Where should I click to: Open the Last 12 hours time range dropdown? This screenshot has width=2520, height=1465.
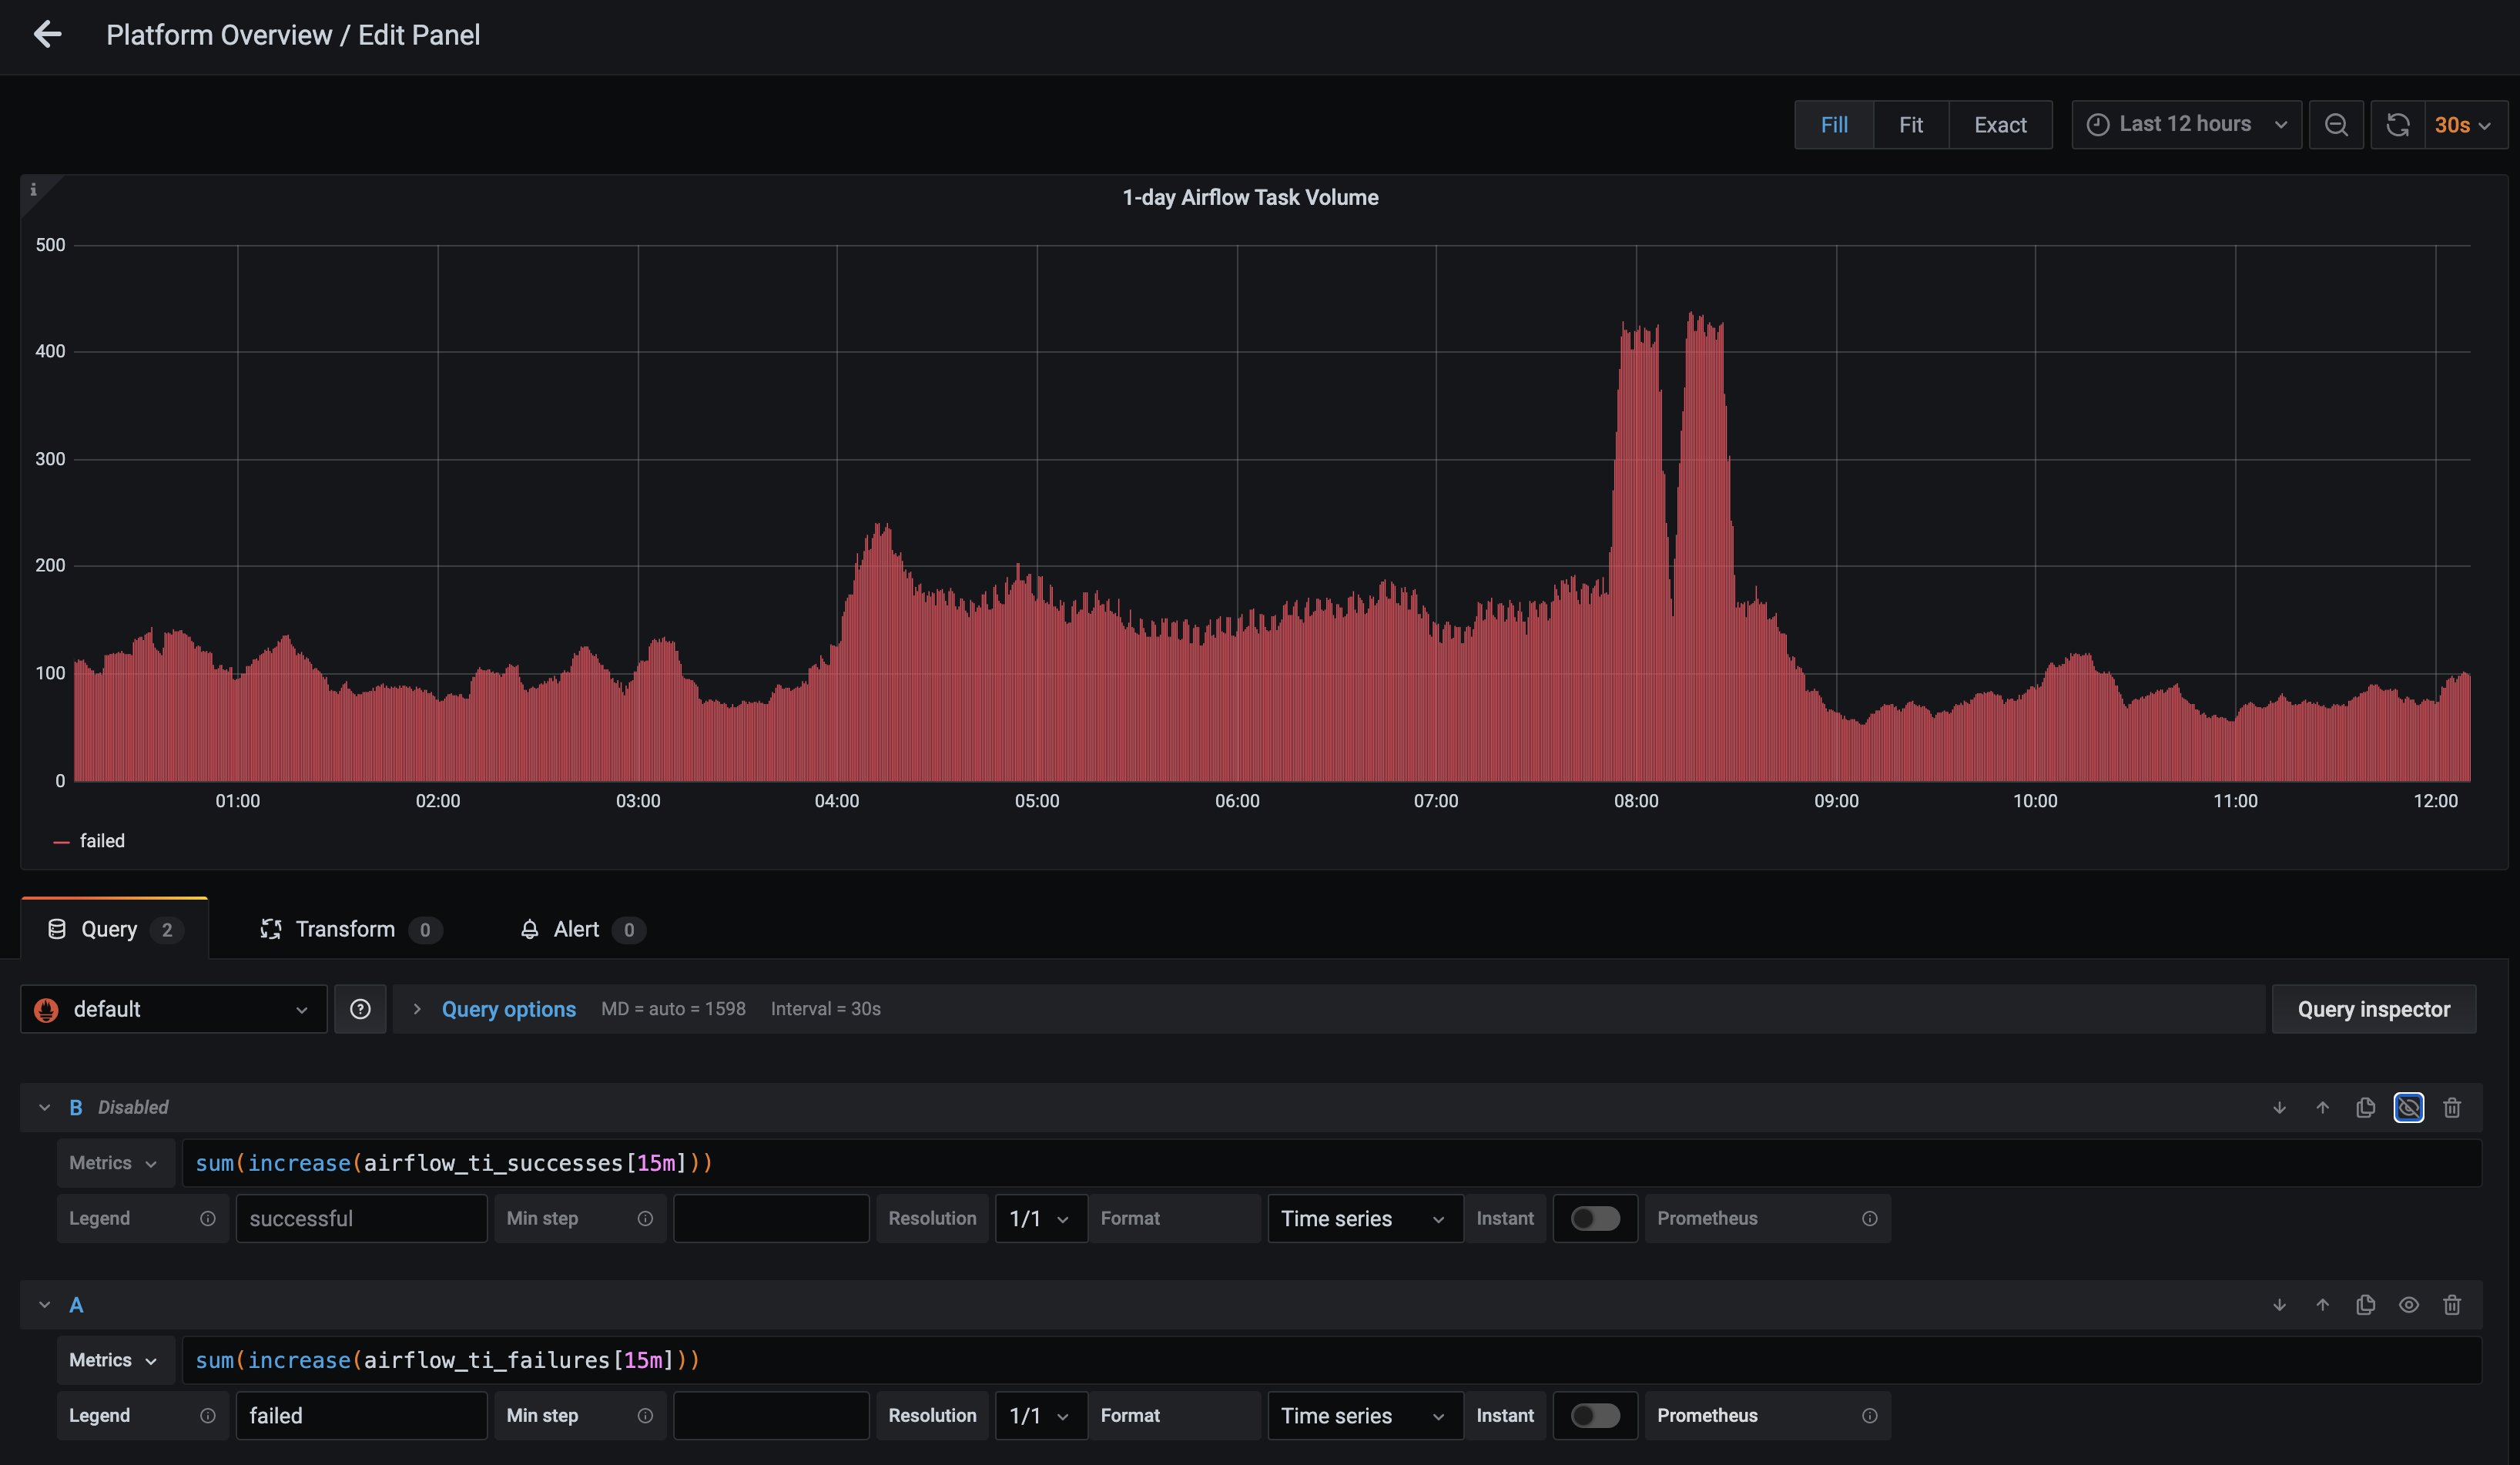tap(2186, 123)
